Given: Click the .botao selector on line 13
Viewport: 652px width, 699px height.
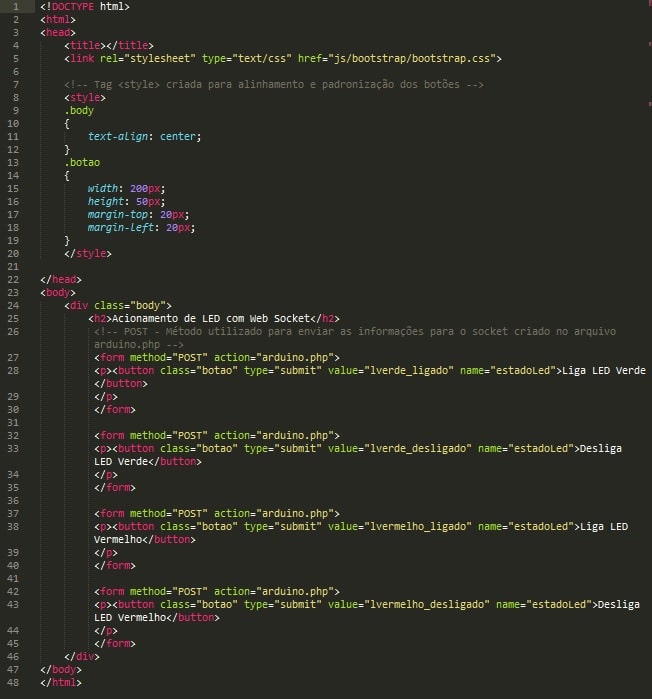Looking at the screenshot, I should (x=82, y=162).
